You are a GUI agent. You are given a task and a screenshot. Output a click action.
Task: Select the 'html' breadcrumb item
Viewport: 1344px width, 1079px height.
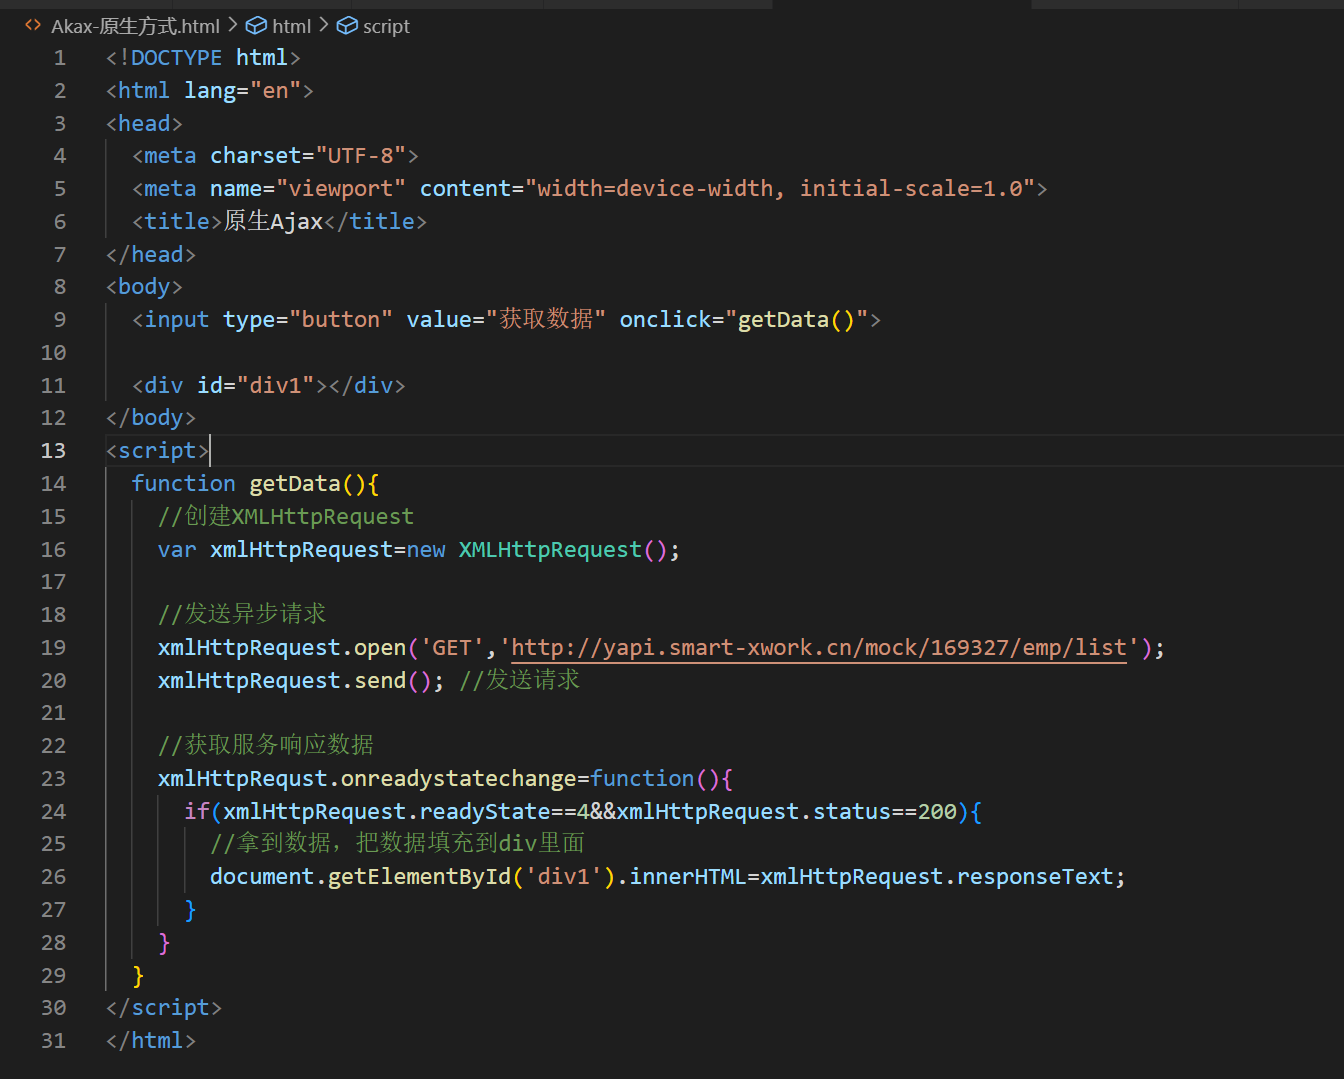(291, 26)
